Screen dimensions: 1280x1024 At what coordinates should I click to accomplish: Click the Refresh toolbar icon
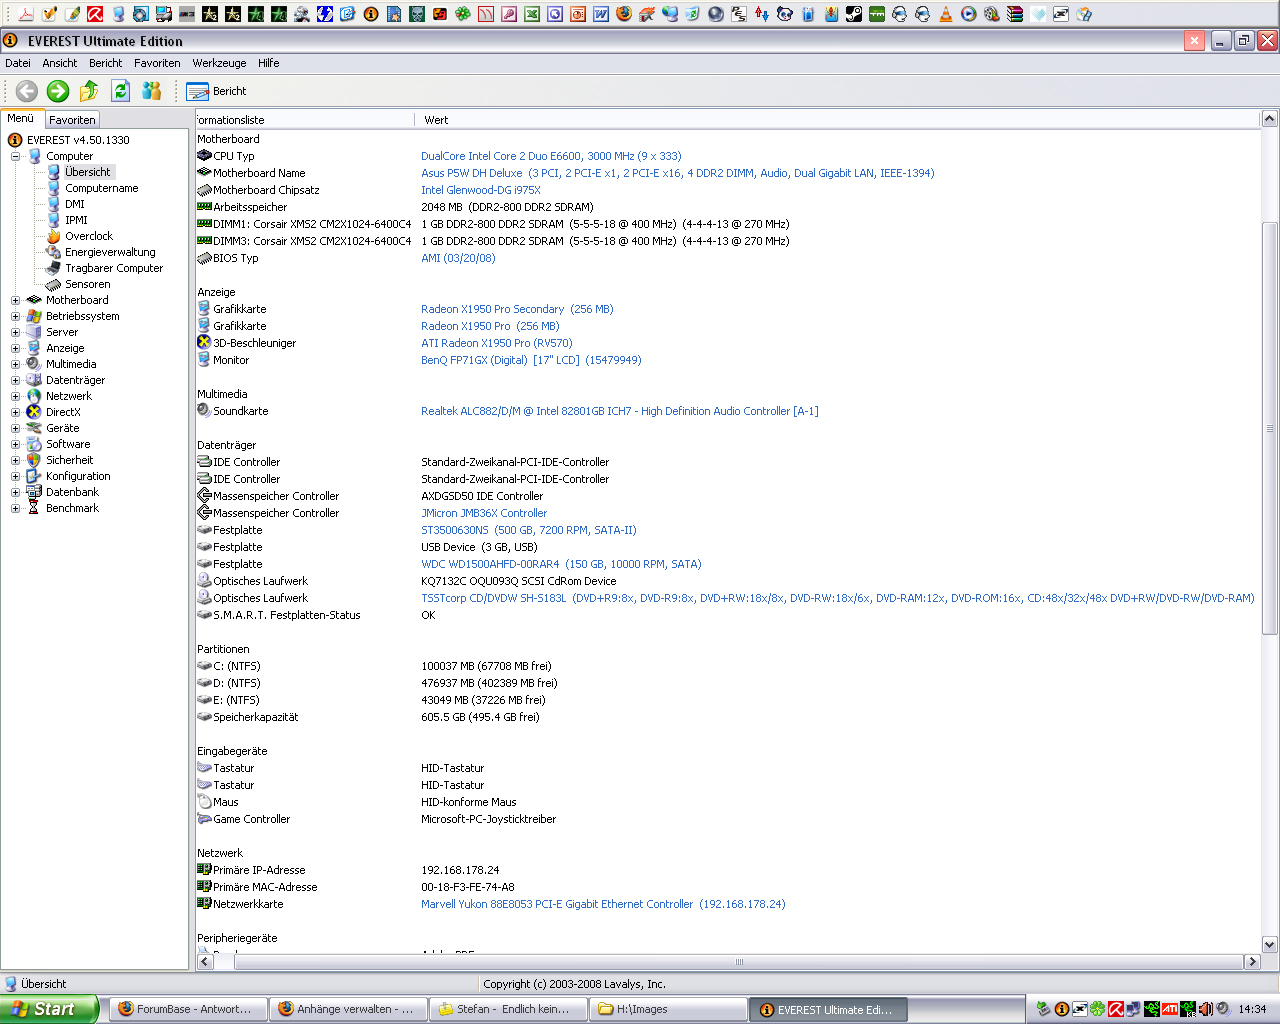120,91
